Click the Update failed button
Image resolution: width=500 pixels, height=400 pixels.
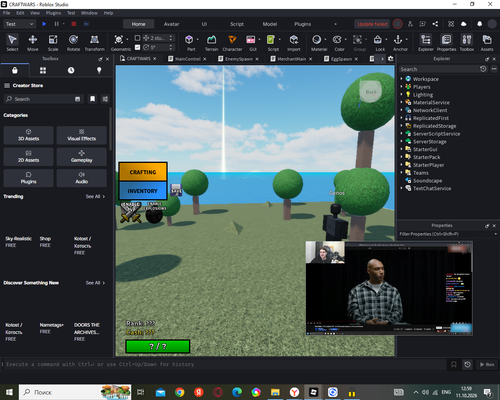pyautogui.click(x=372, y=24)
